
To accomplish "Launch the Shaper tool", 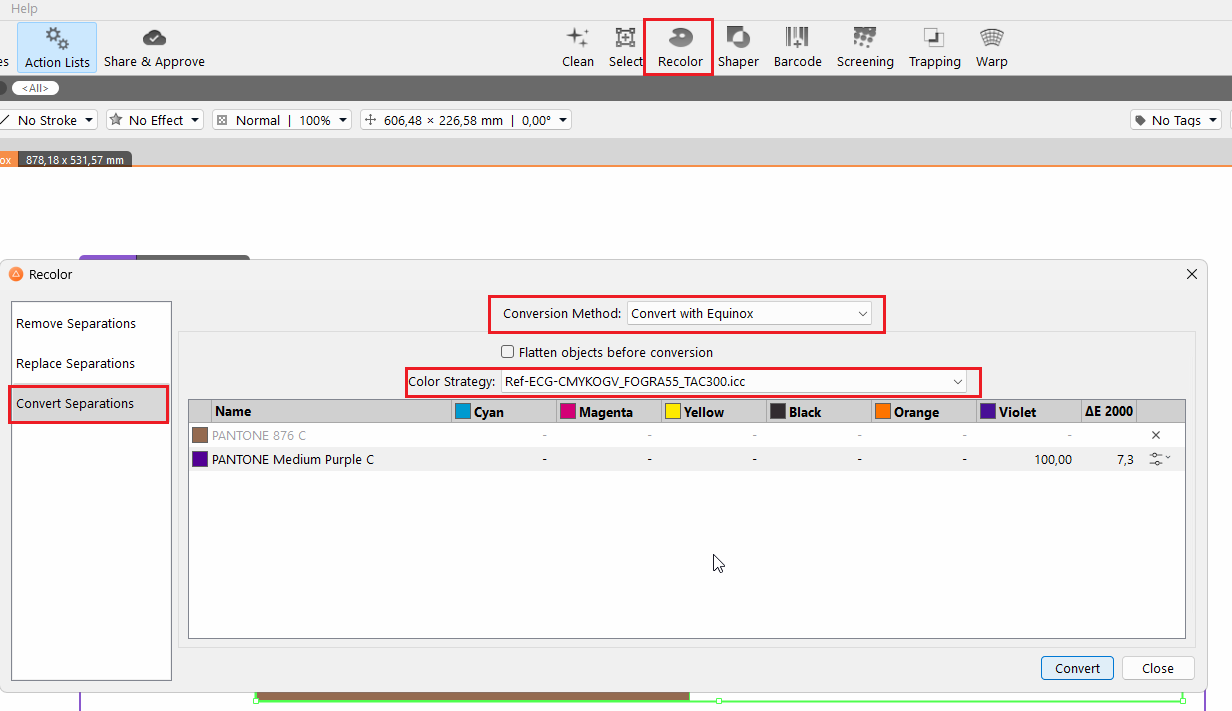I will 738,45.
